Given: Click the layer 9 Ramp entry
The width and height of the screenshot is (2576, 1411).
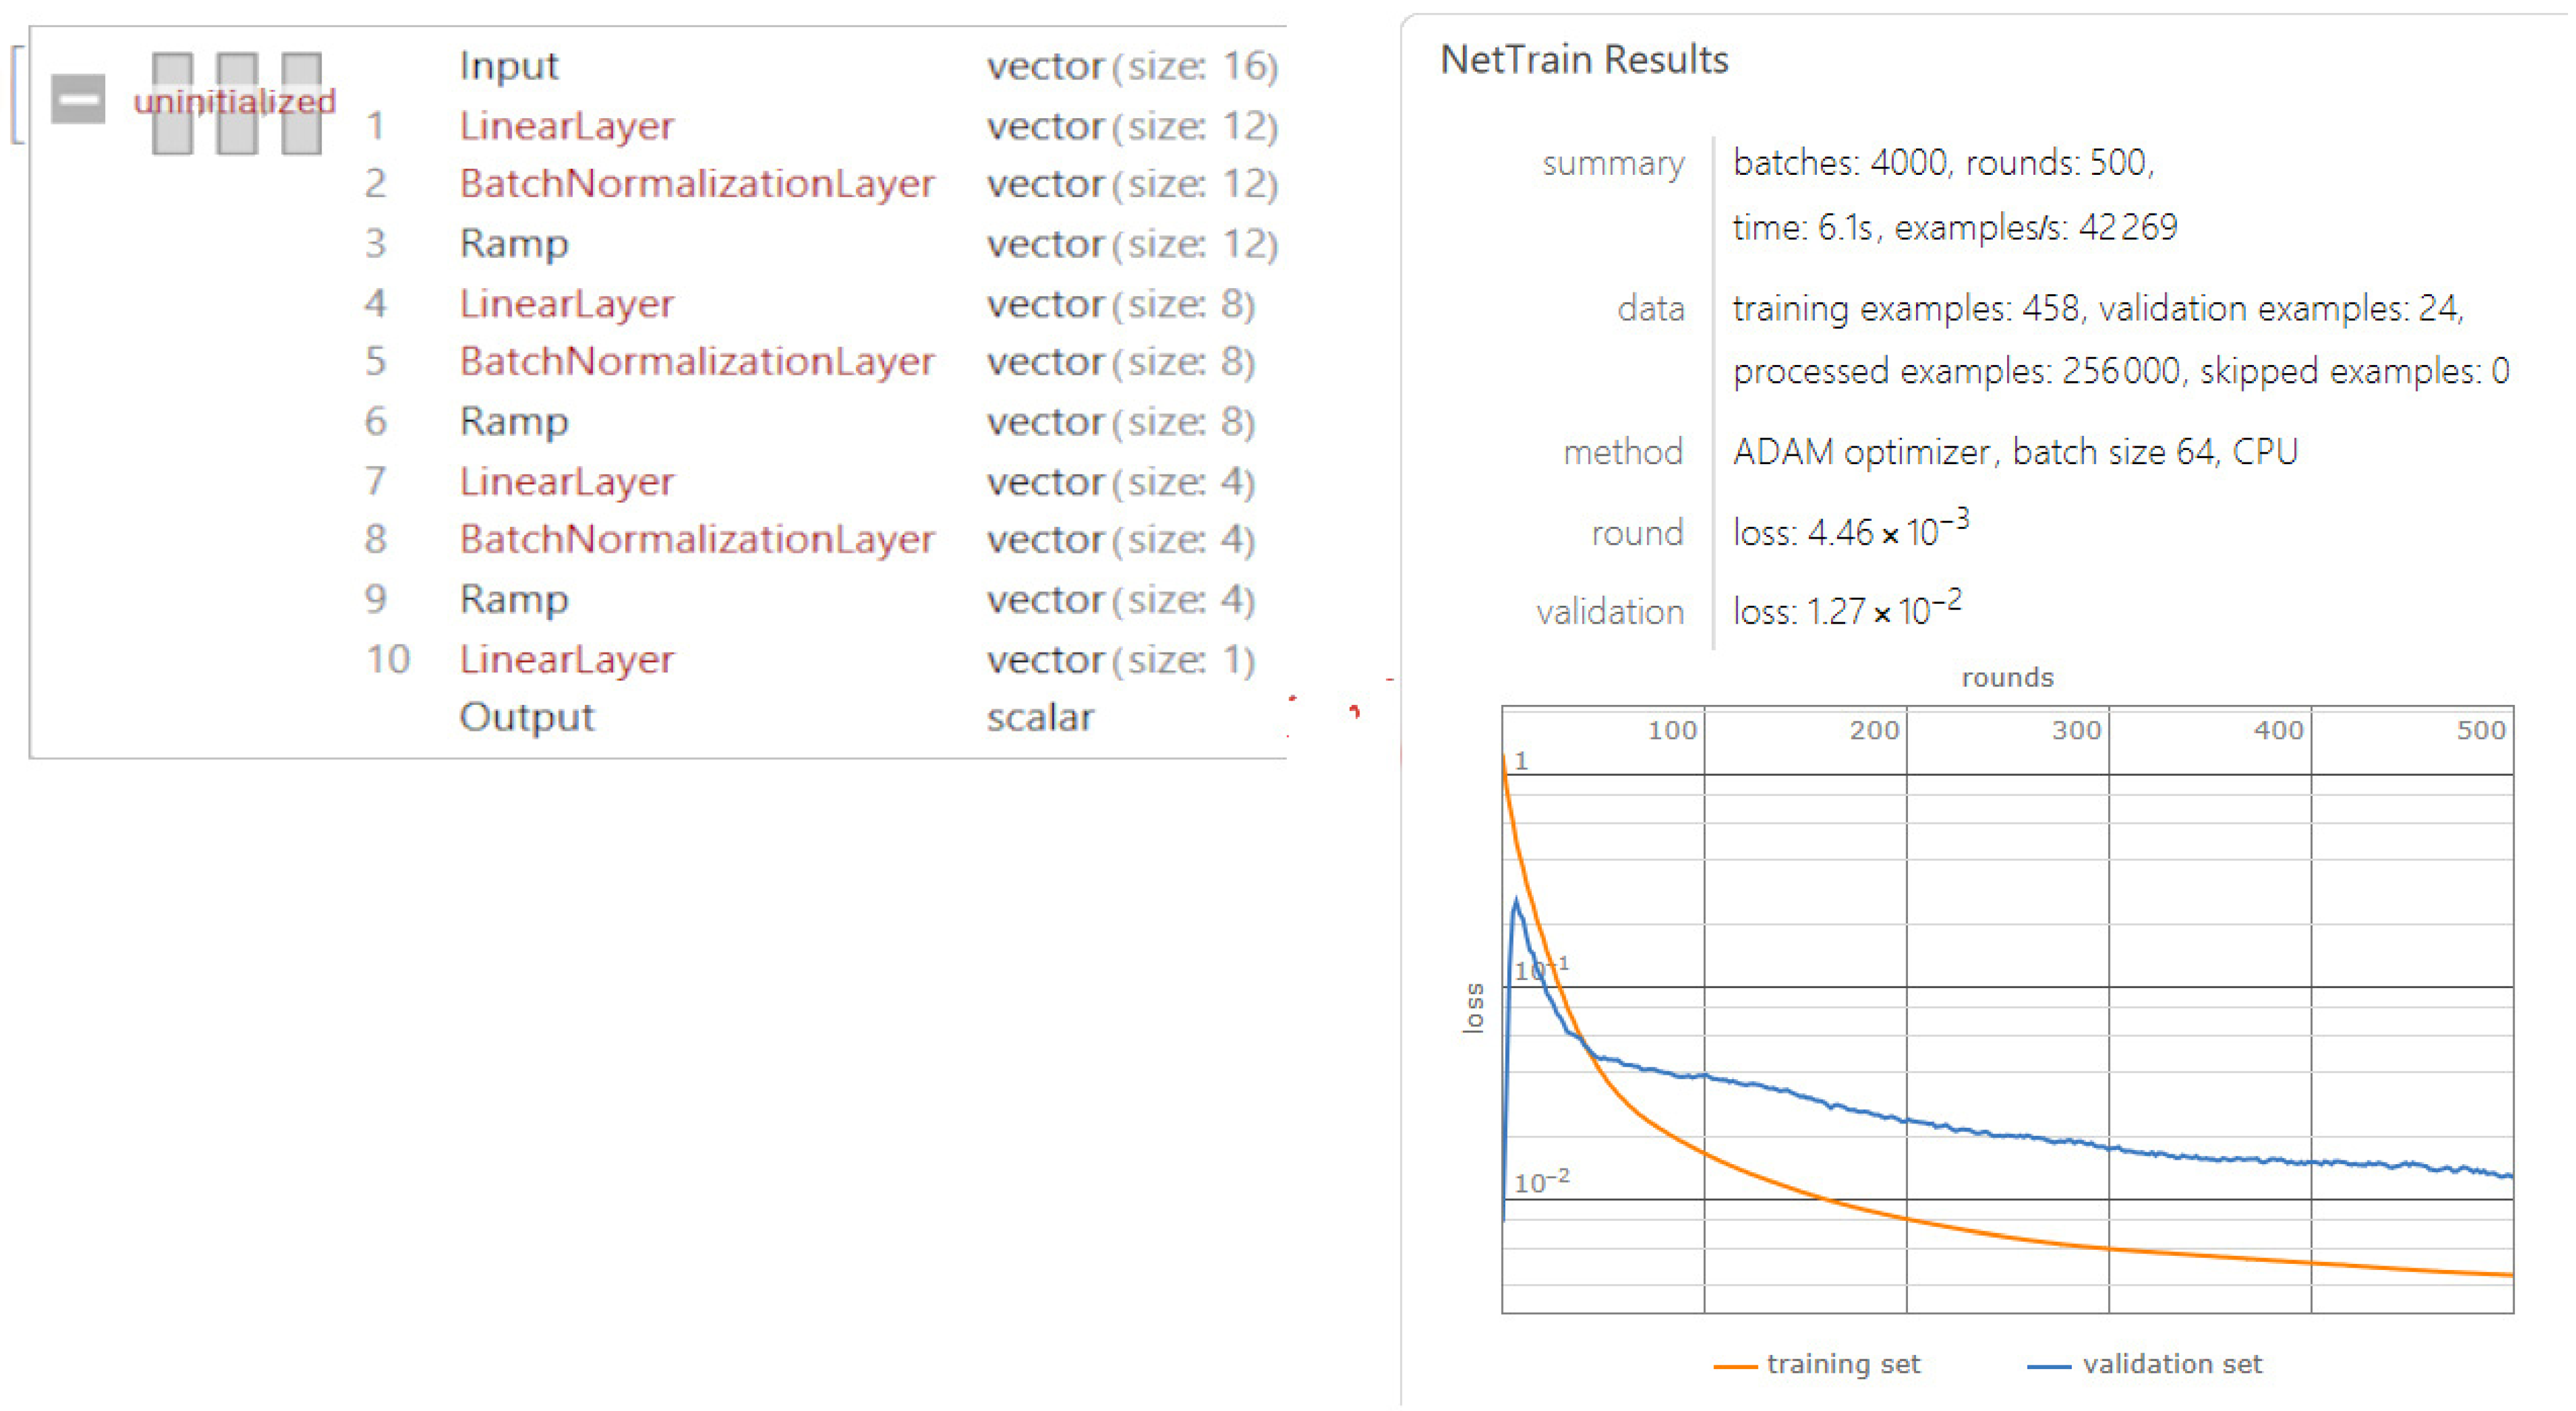Looking at the screenshot, I should pos(514,600).
